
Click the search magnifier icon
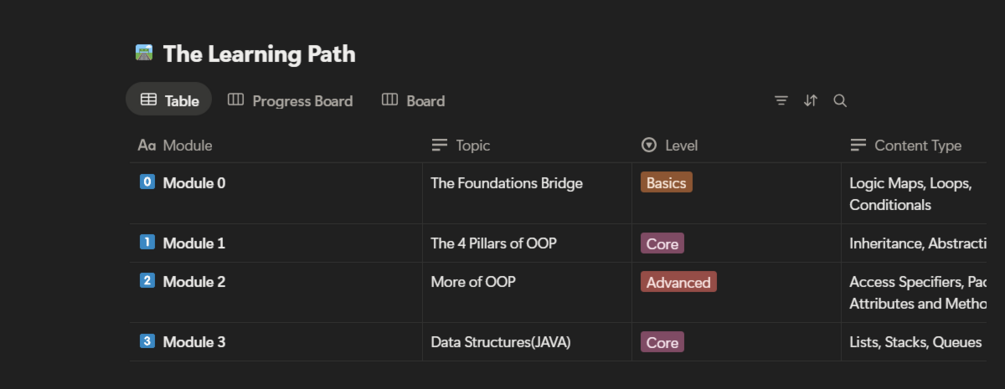tap(840, 101)
